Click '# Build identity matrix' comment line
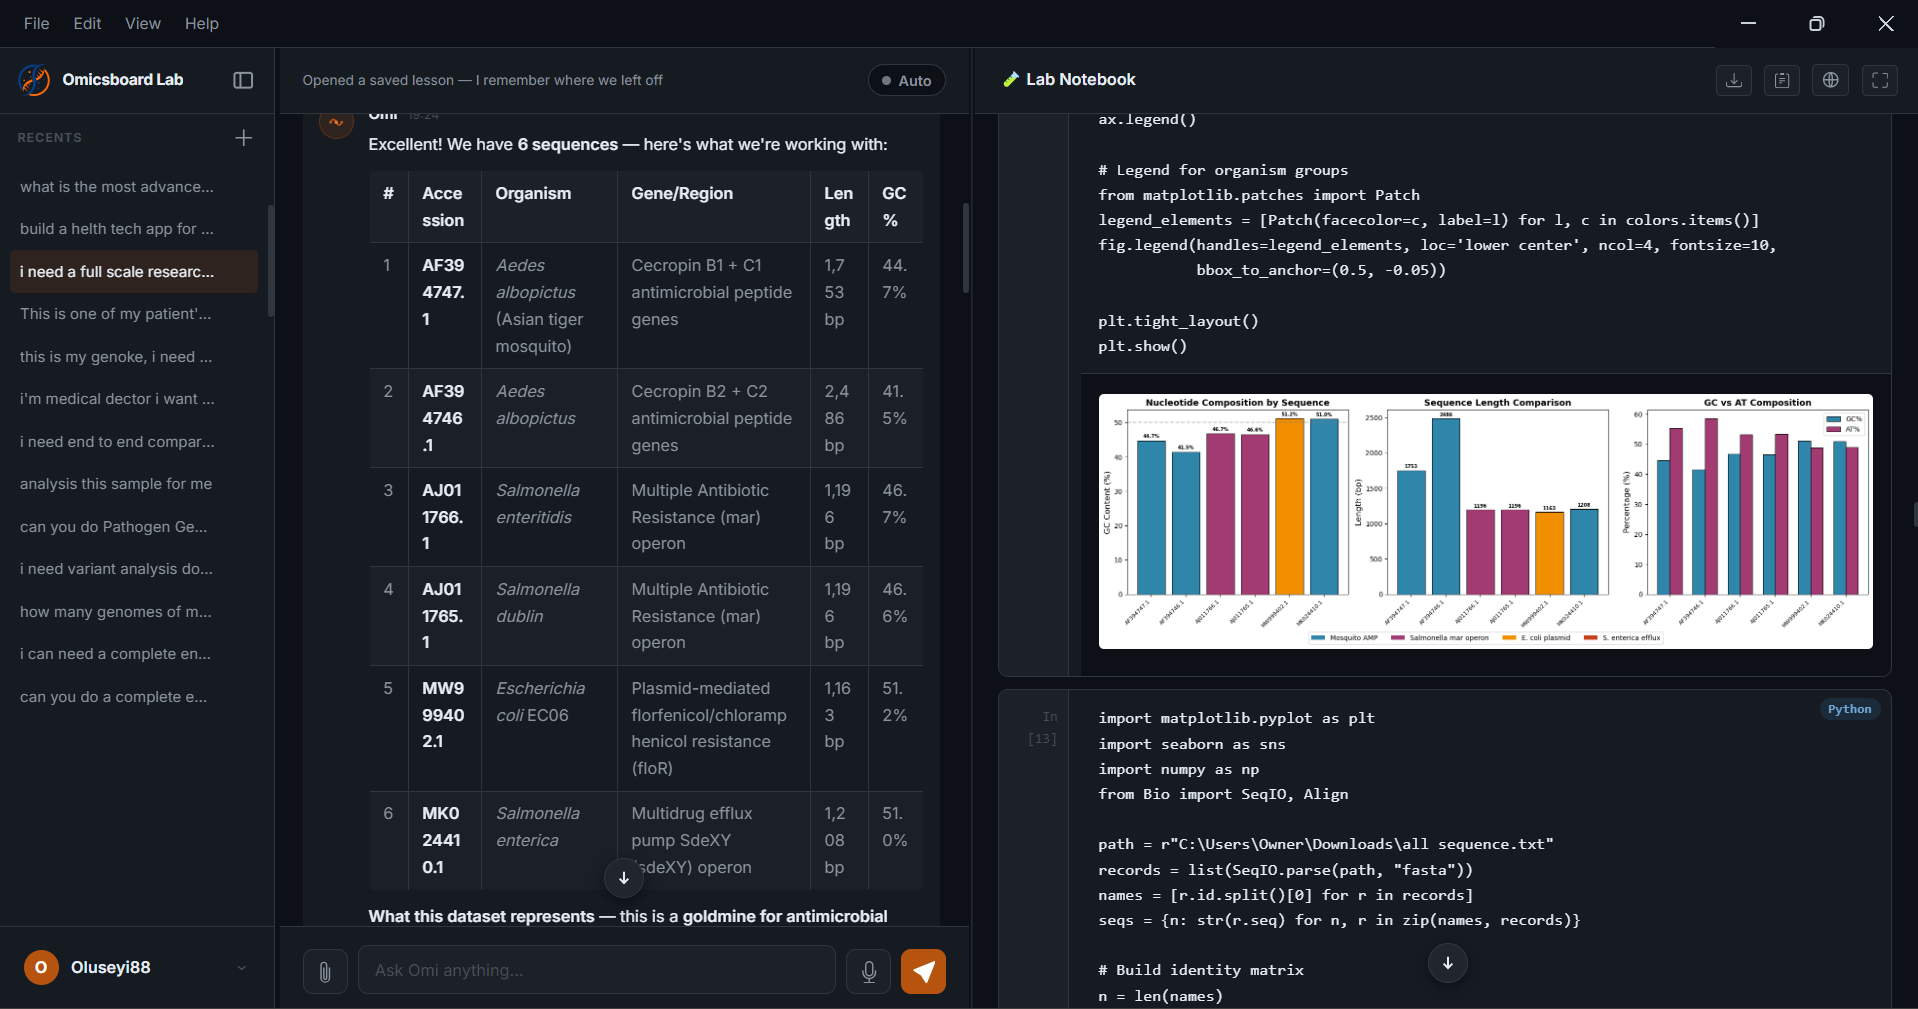Image resolution: width=1918 pixels, height=1009 pixels. [x=1201, y=970]
